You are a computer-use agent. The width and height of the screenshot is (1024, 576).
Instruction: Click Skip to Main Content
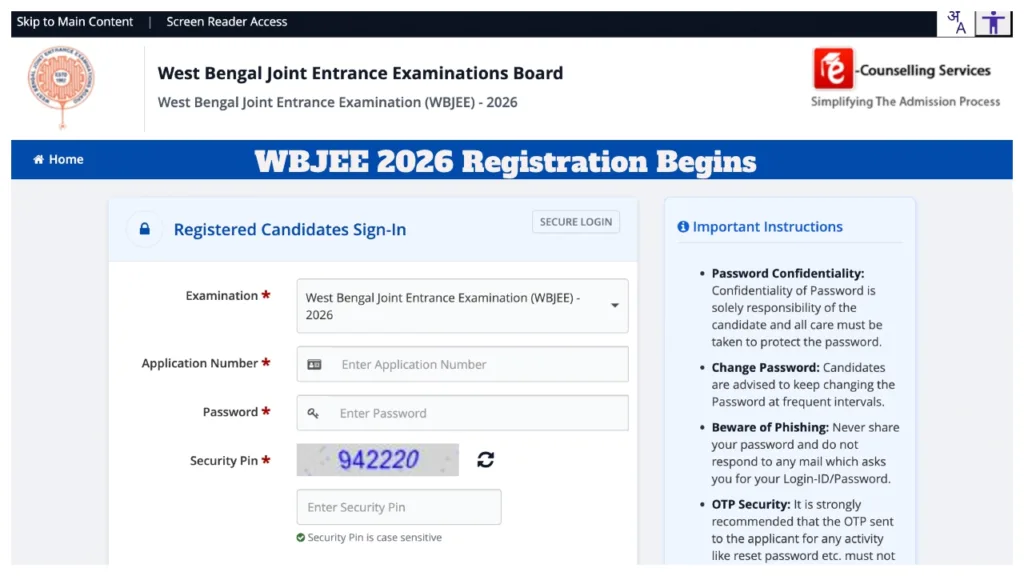[75, 21]
